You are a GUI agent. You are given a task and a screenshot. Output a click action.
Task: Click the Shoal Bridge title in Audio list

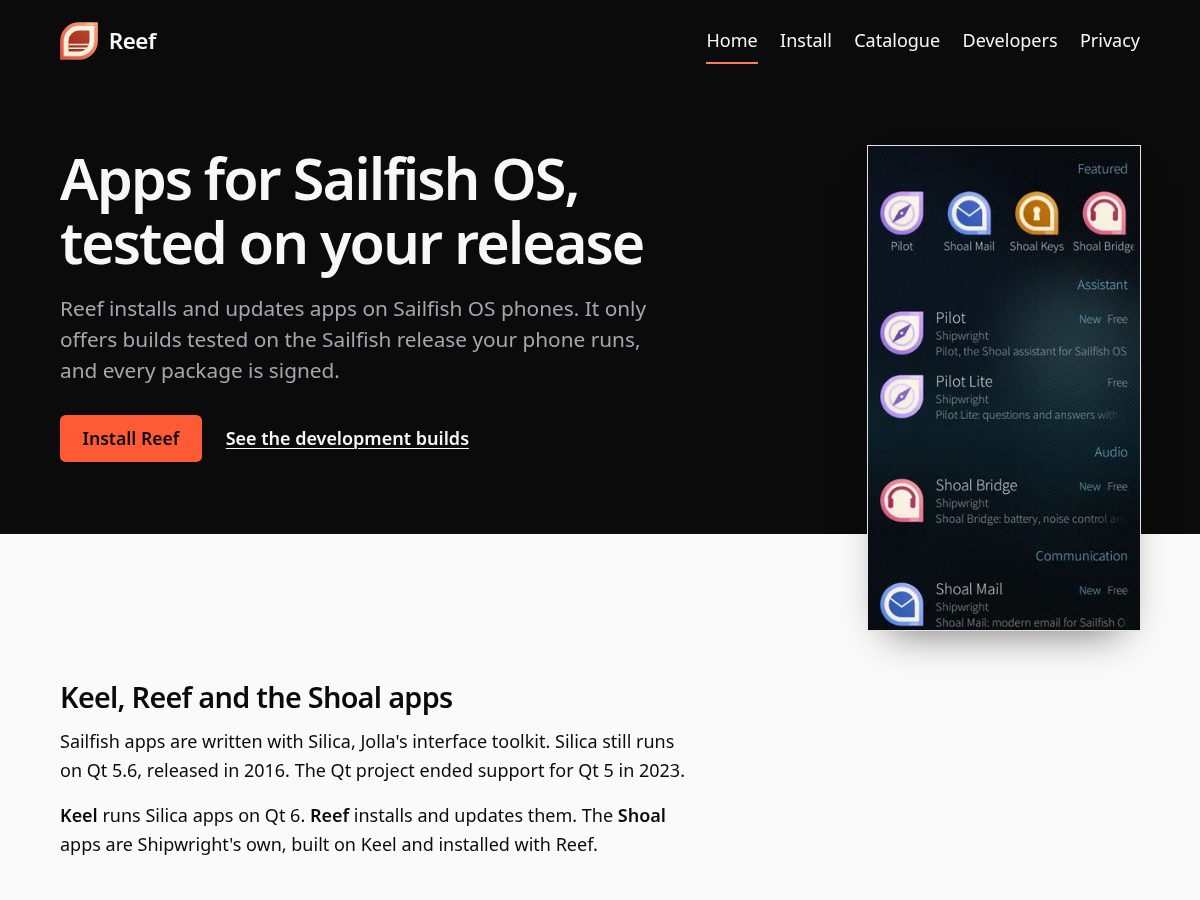click(976, 485)
